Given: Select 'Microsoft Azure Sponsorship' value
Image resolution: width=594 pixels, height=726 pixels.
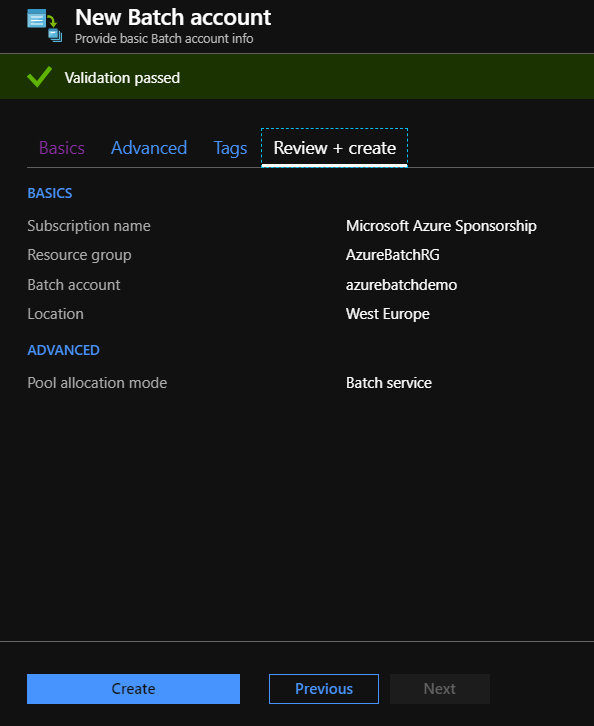Looking at the screenshot, I should [x=441, y=226].
